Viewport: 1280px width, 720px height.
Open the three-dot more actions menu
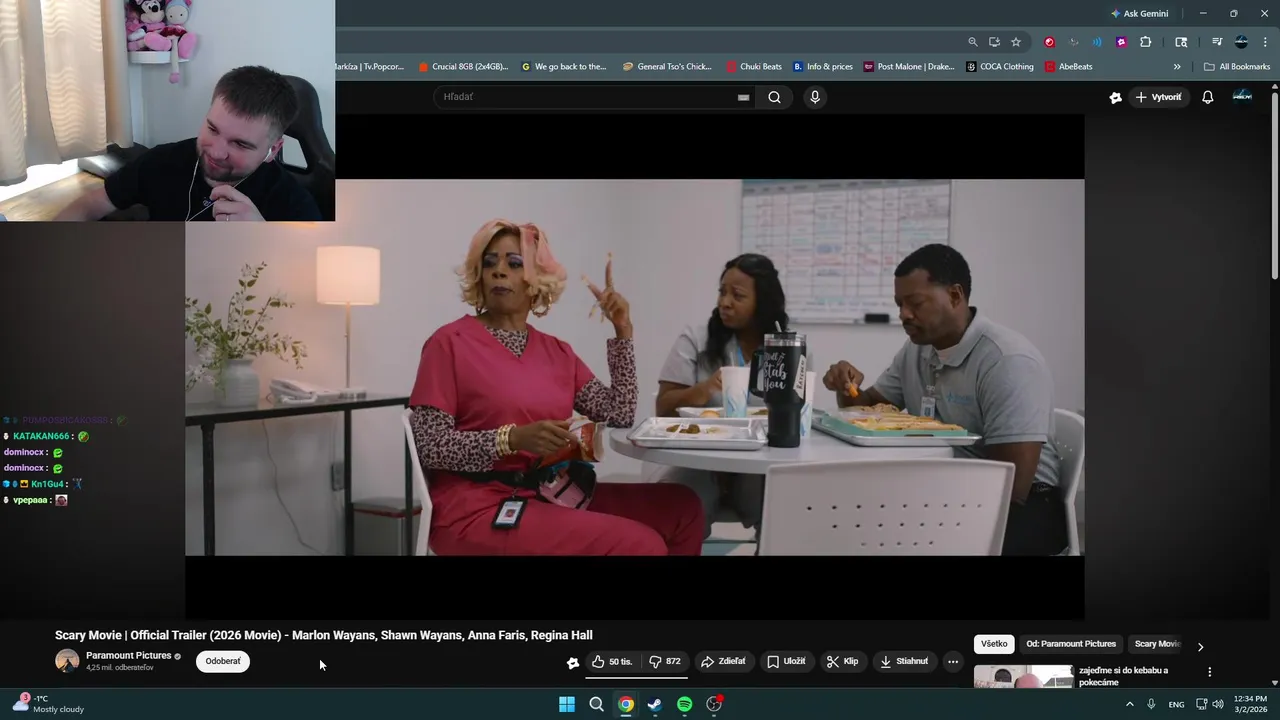pos(953,661)
